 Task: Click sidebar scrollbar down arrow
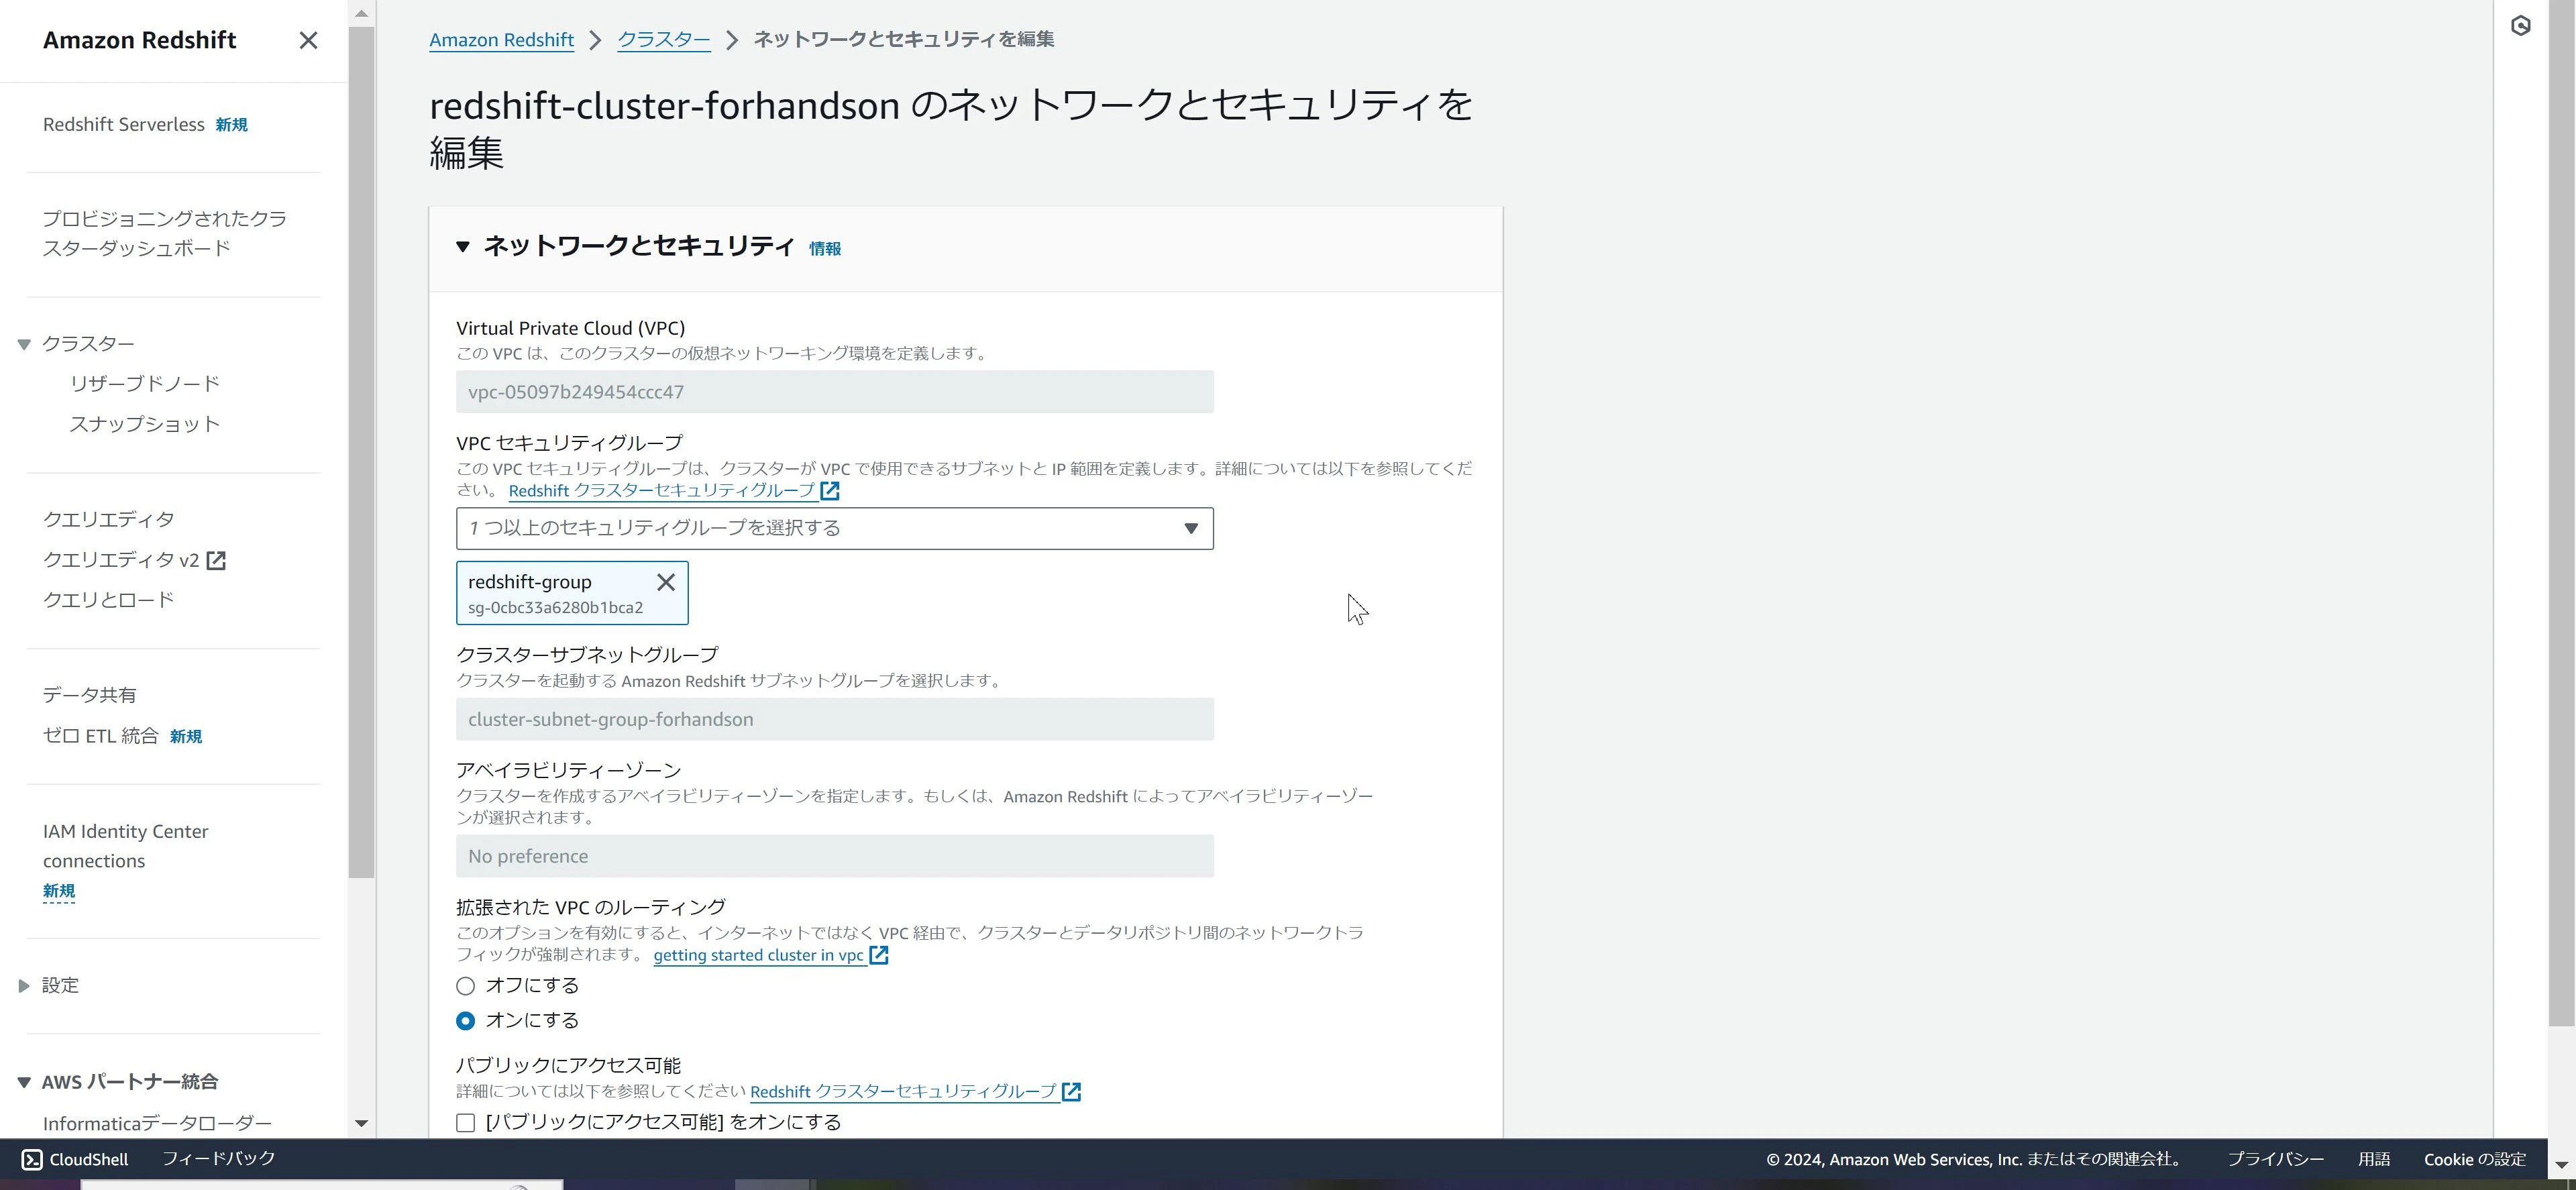[362, 1124]
